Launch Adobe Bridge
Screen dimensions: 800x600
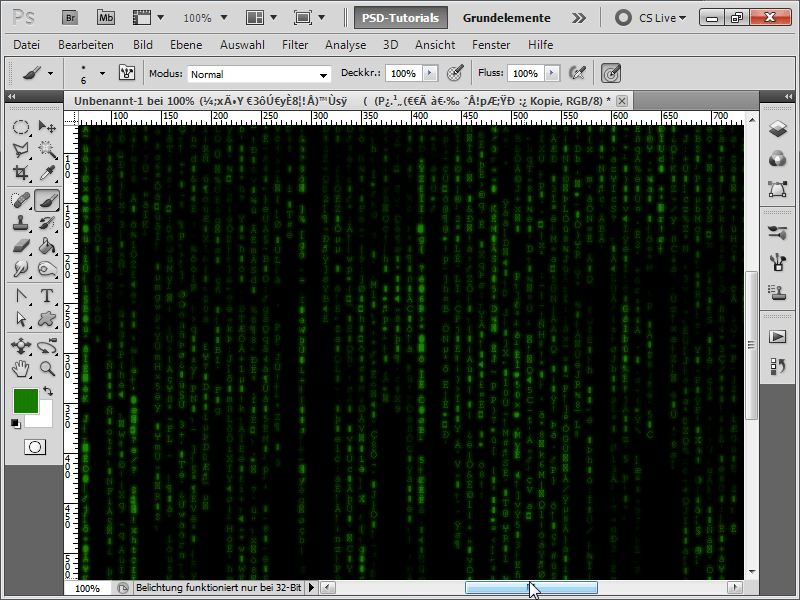(x=70, y=18)
